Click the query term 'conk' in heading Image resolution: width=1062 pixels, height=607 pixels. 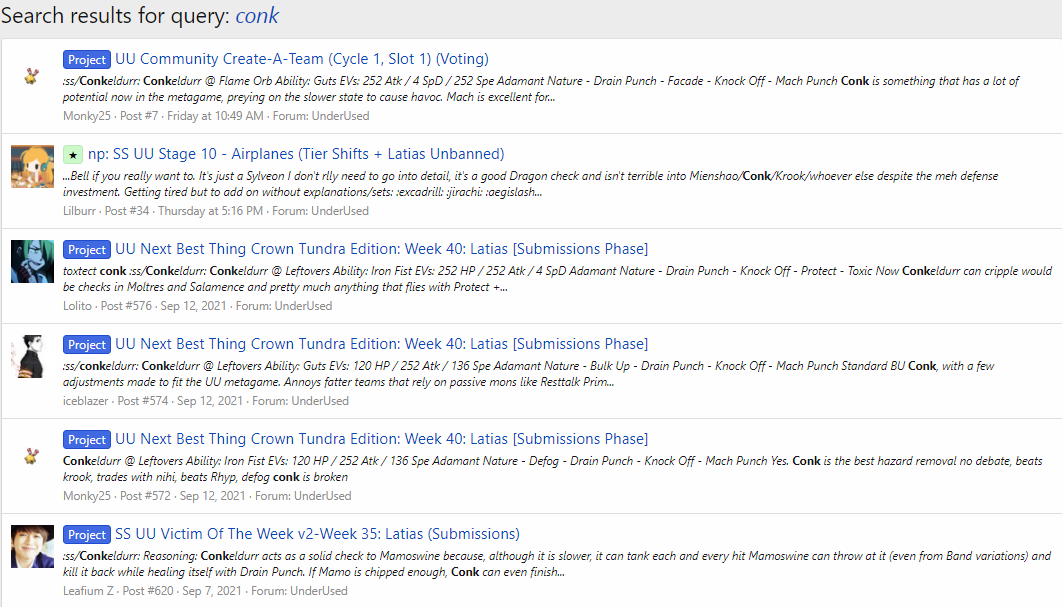coord(257,16)
